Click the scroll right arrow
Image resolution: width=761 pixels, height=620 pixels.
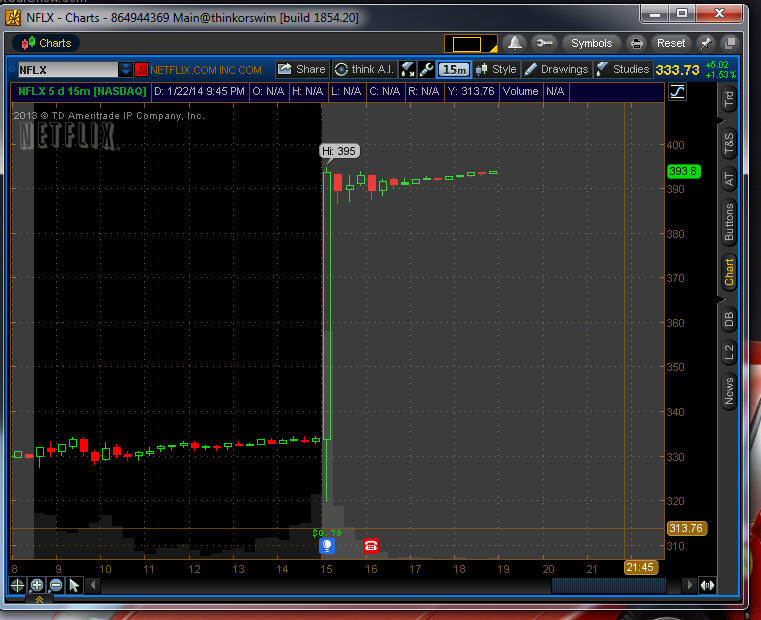click(689, 586)
